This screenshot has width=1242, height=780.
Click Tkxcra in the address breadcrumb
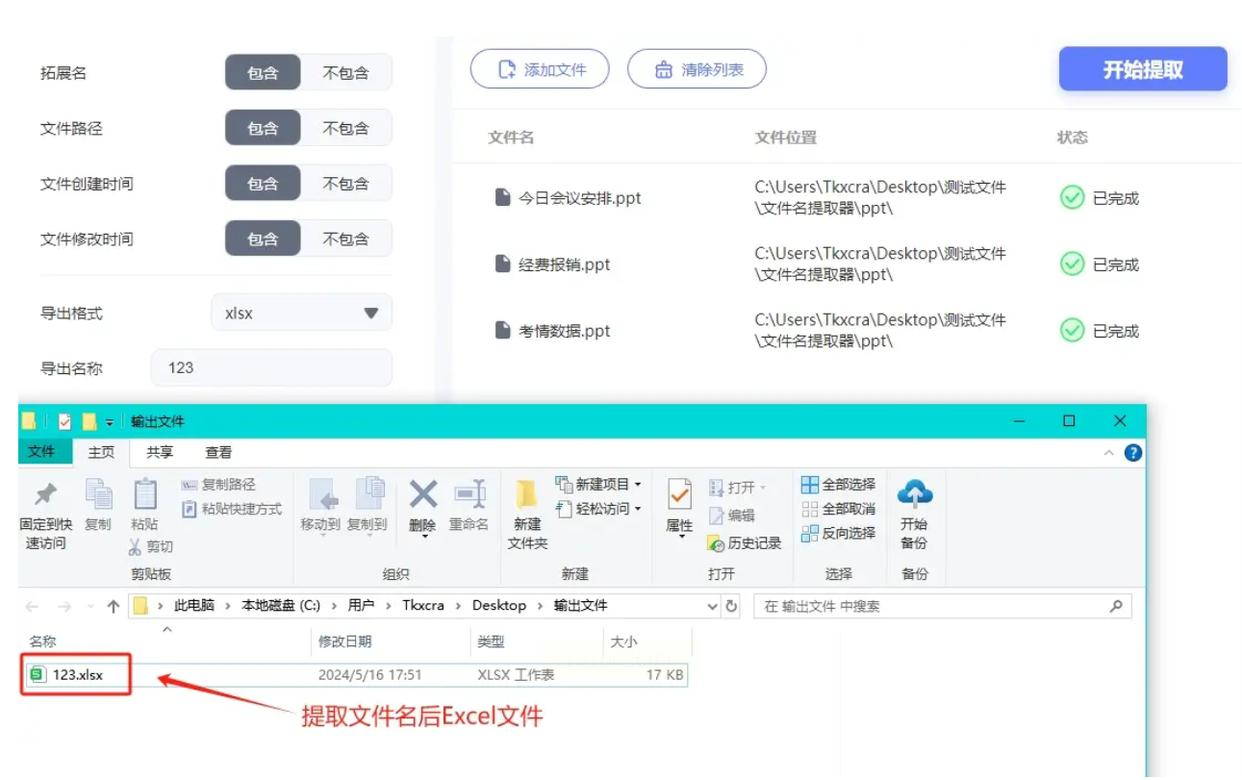point(423,605)
